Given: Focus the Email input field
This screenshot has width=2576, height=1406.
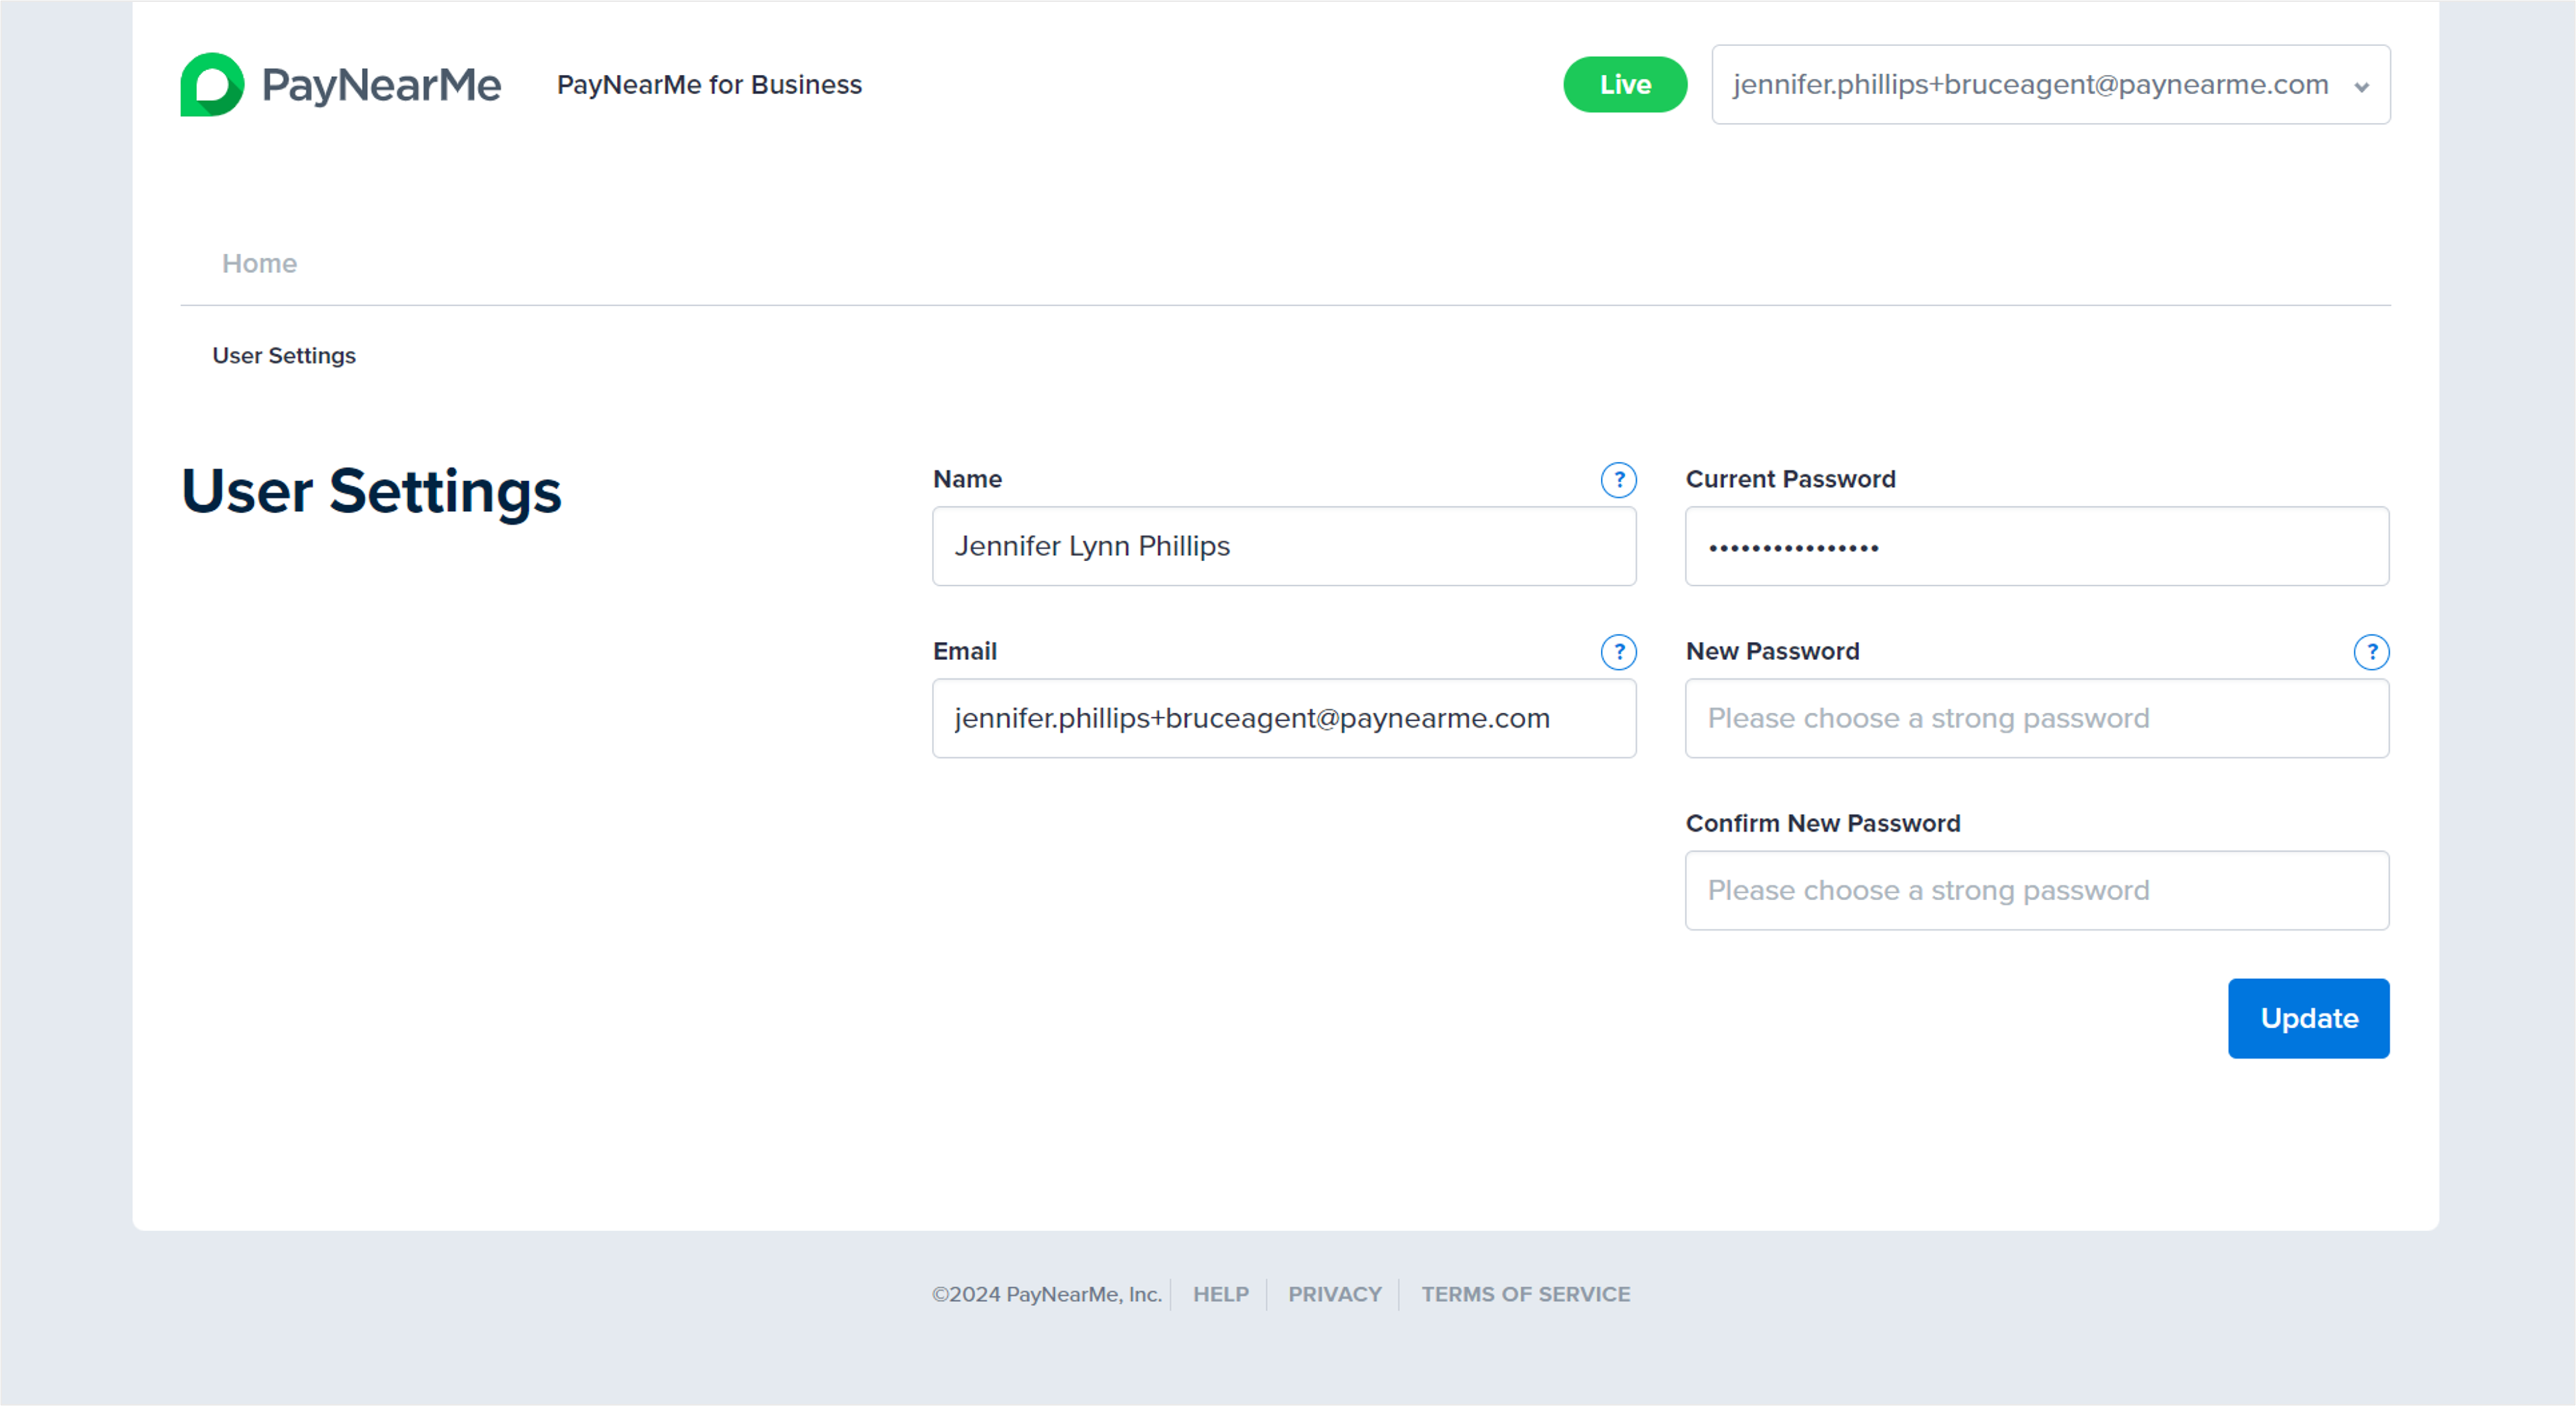Looking at the screenshot, I should (x=1283, y=718).
